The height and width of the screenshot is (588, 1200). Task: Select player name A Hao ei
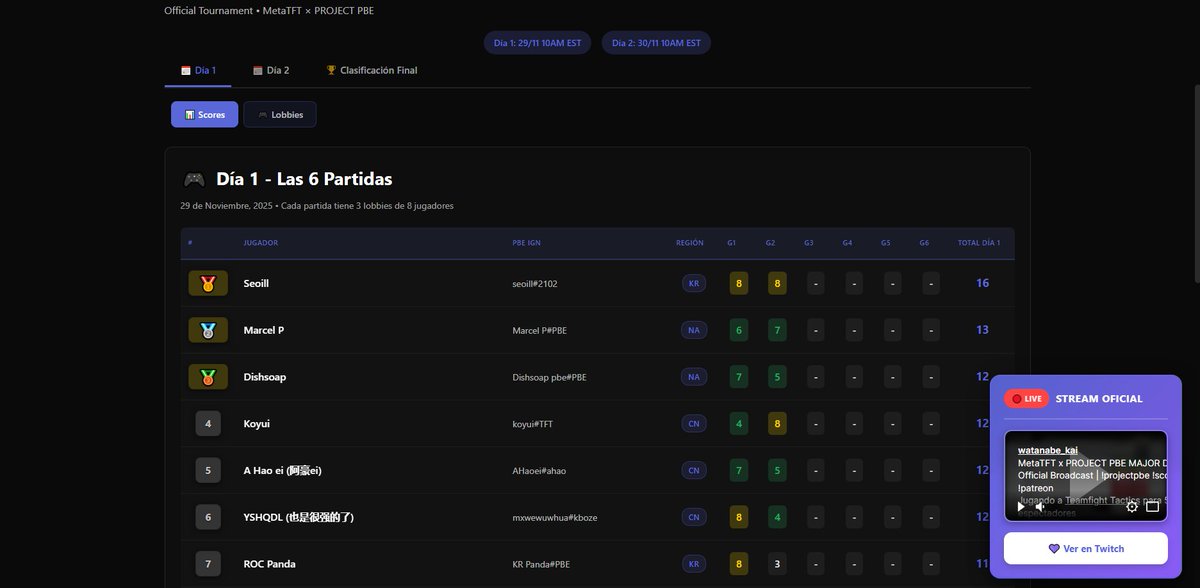[282, 470]
